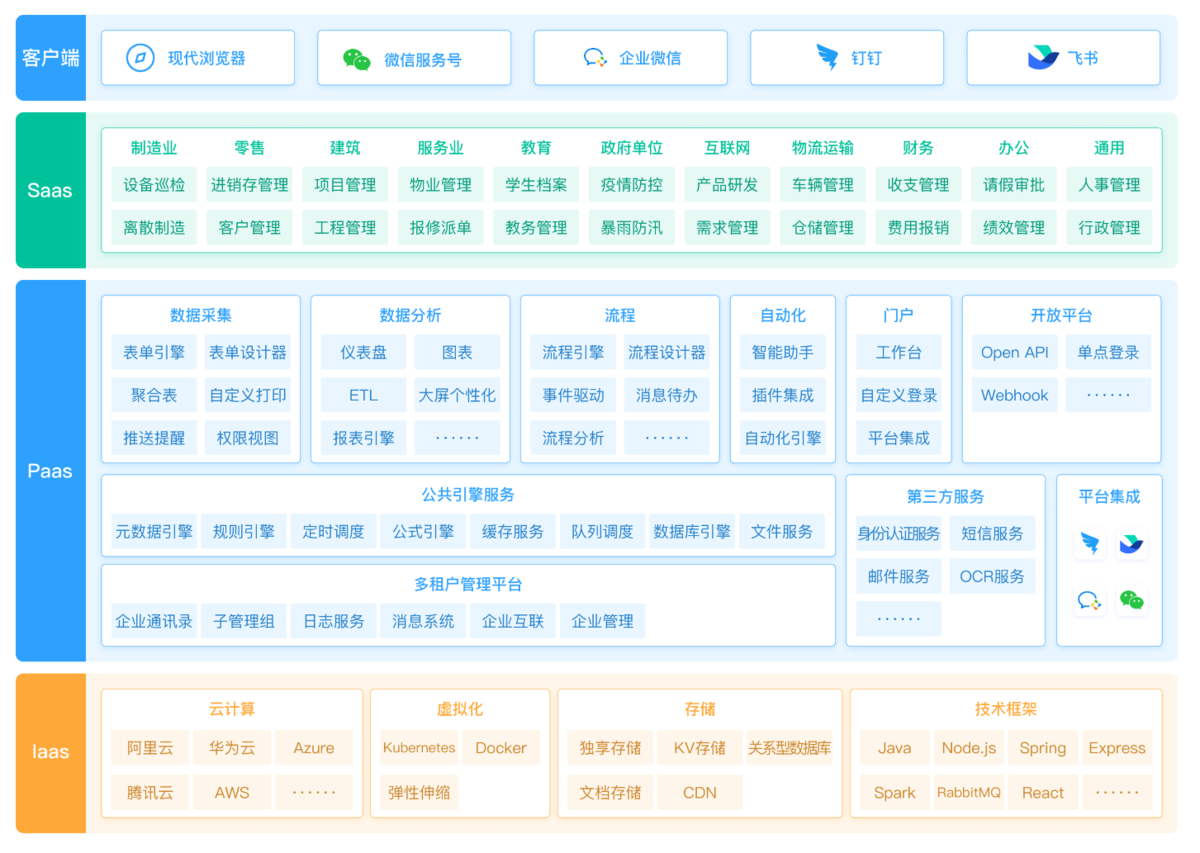The height and width of the screenshot is (853, 1200).
Task: Select the Iaas layer label
Action: [x=50, y=752]
